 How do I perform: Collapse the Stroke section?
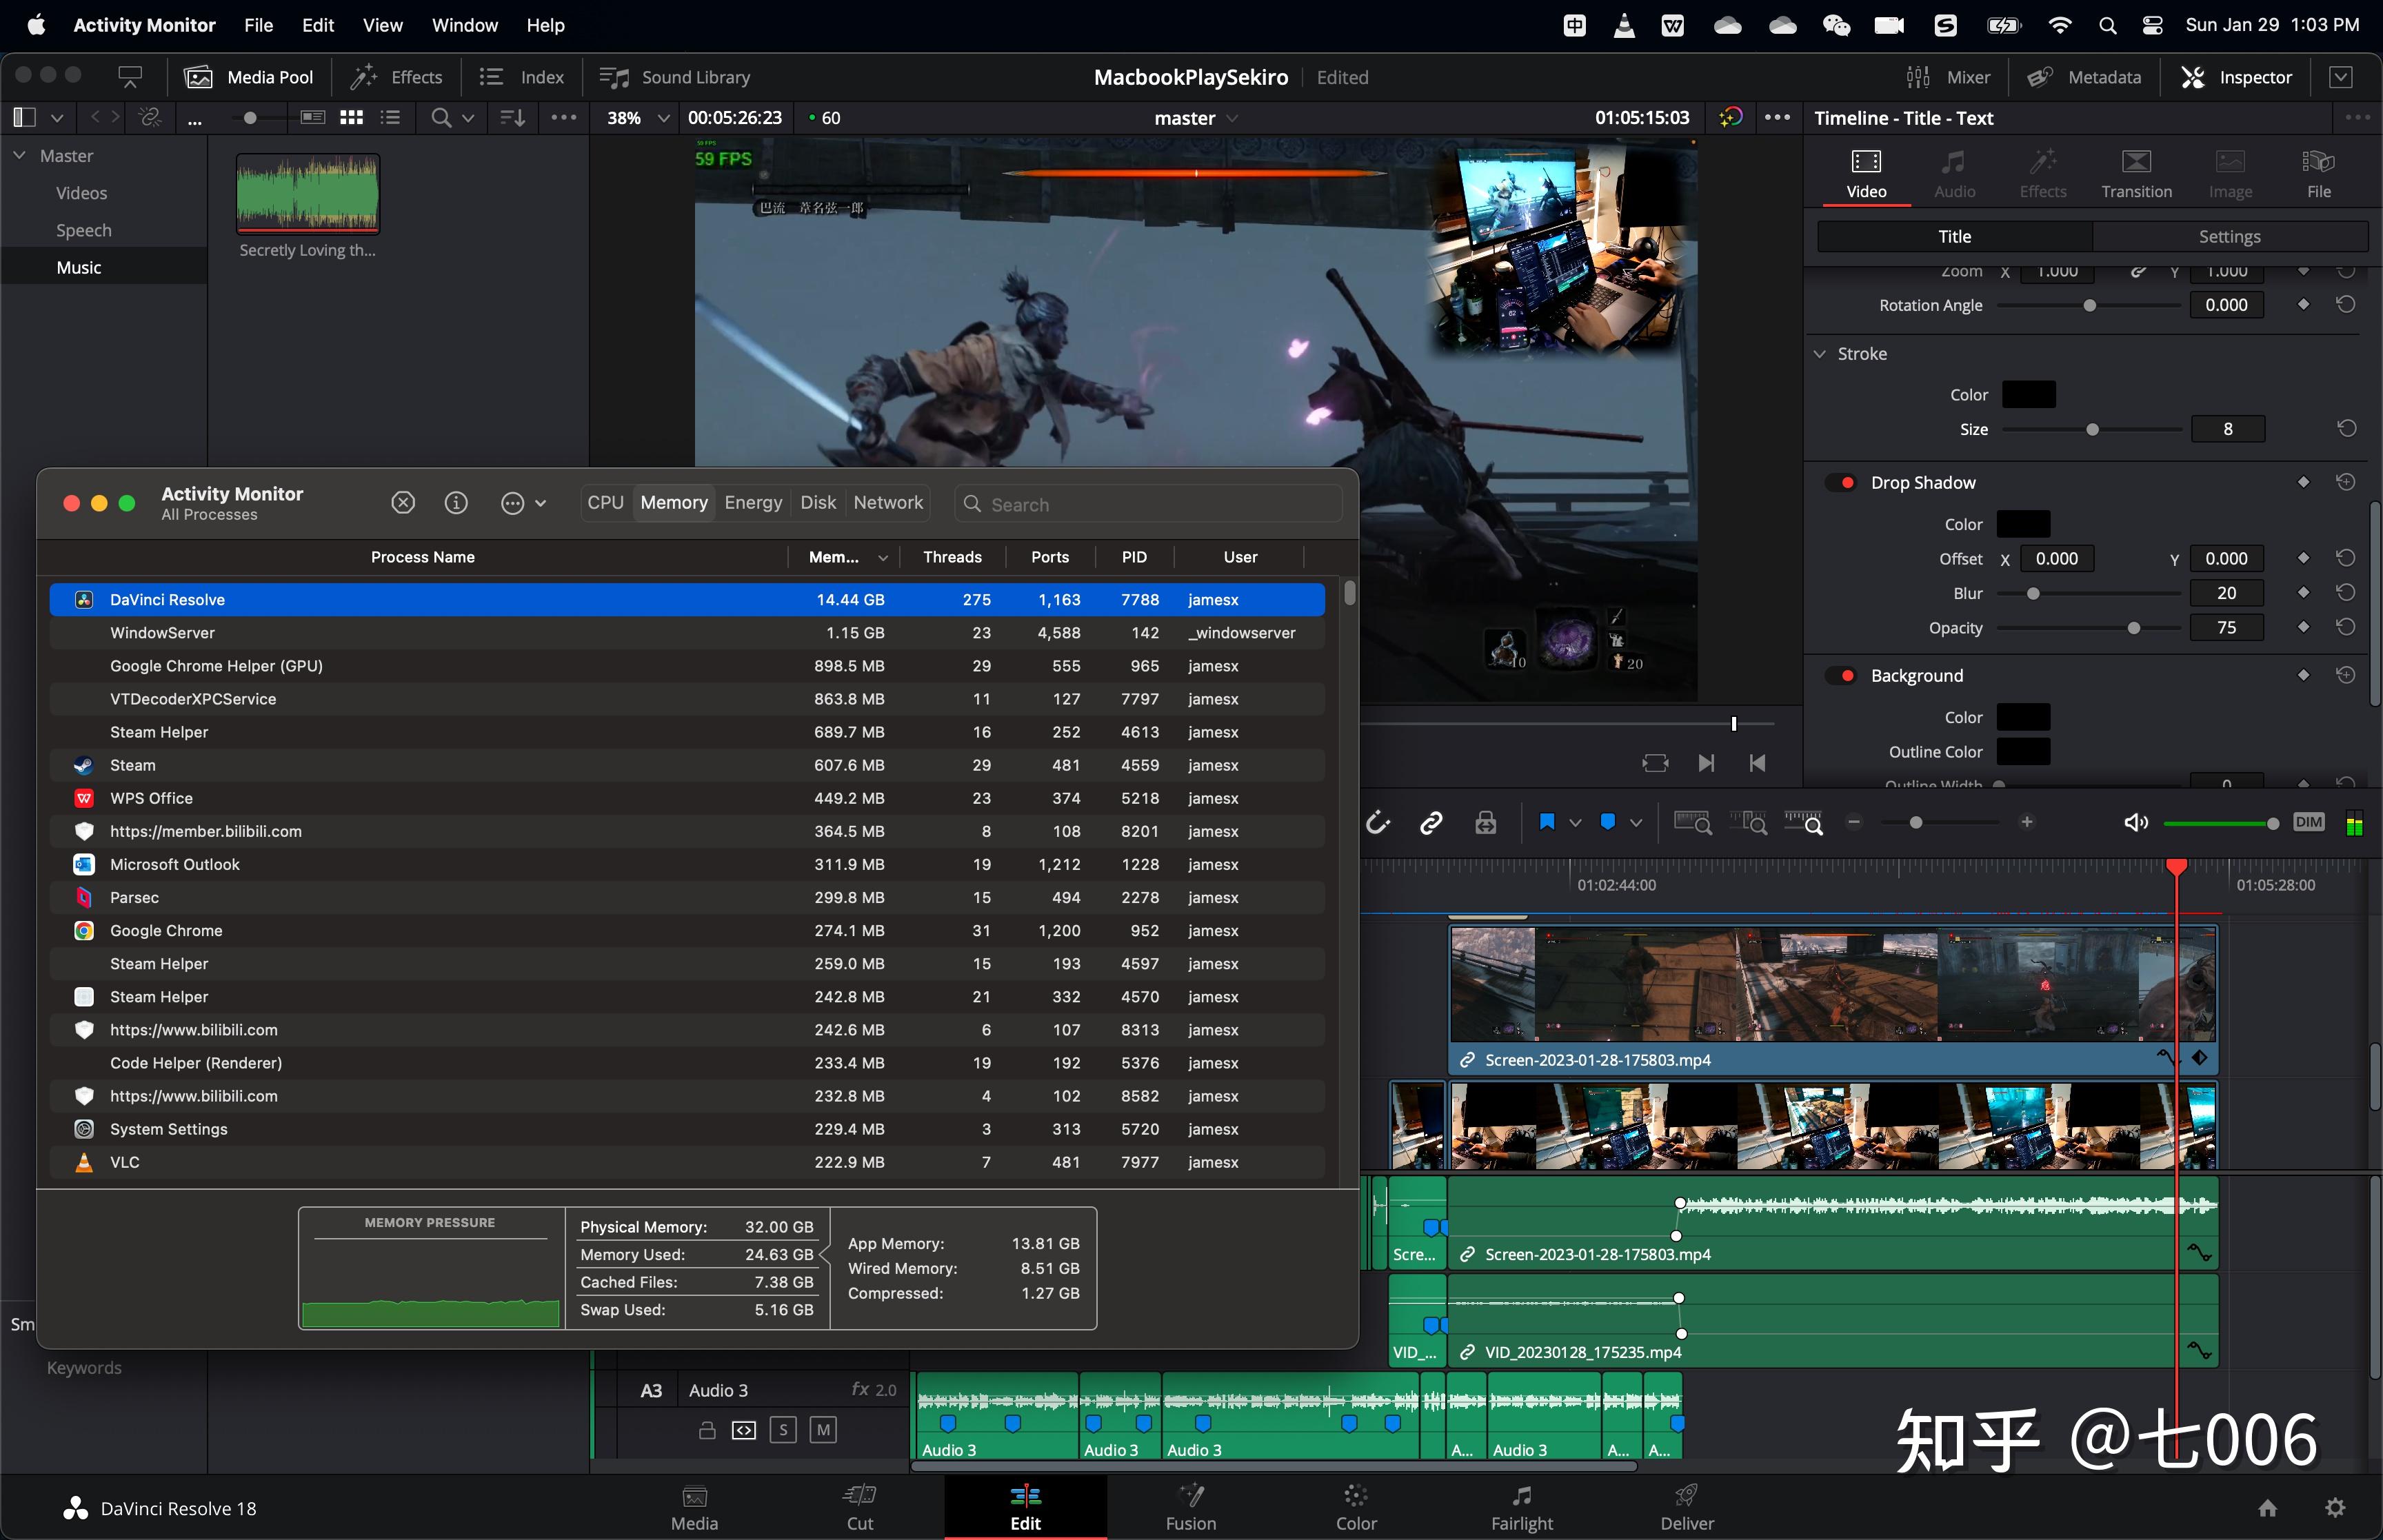coord(1820,354)
